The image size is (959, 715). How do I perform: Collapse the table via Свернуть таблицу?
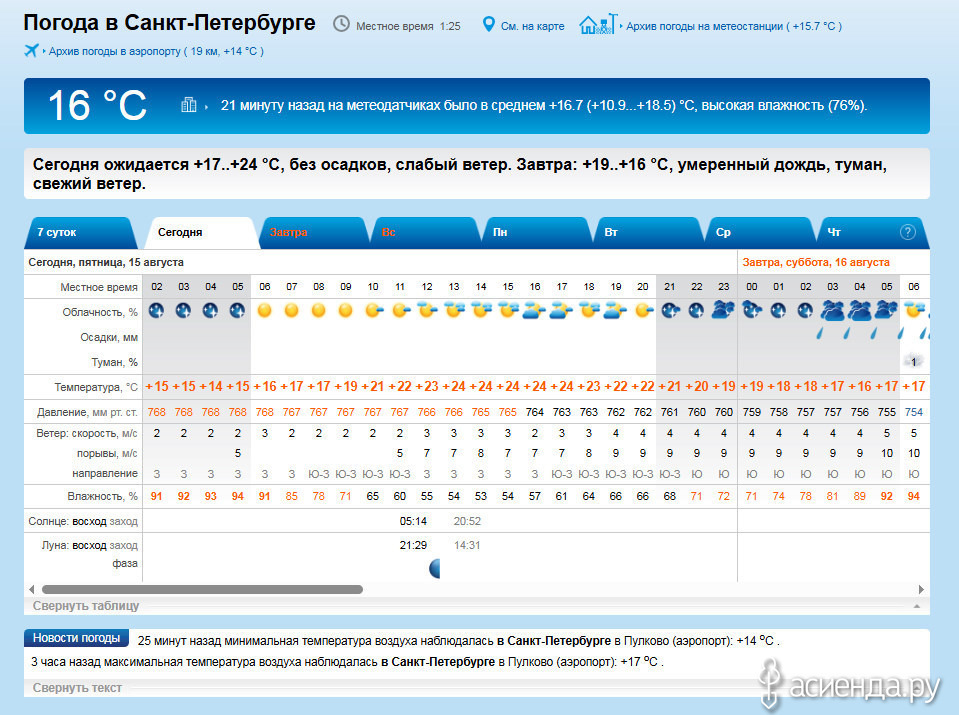[x=86, y=606]
